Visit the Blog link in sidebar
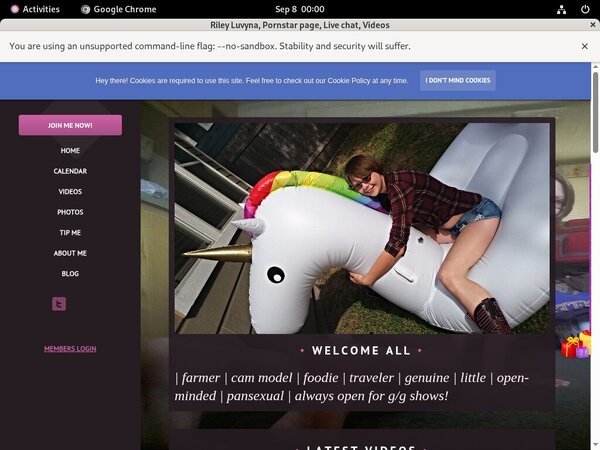Viewport: 600px width, 450px height. pos(70,274)
